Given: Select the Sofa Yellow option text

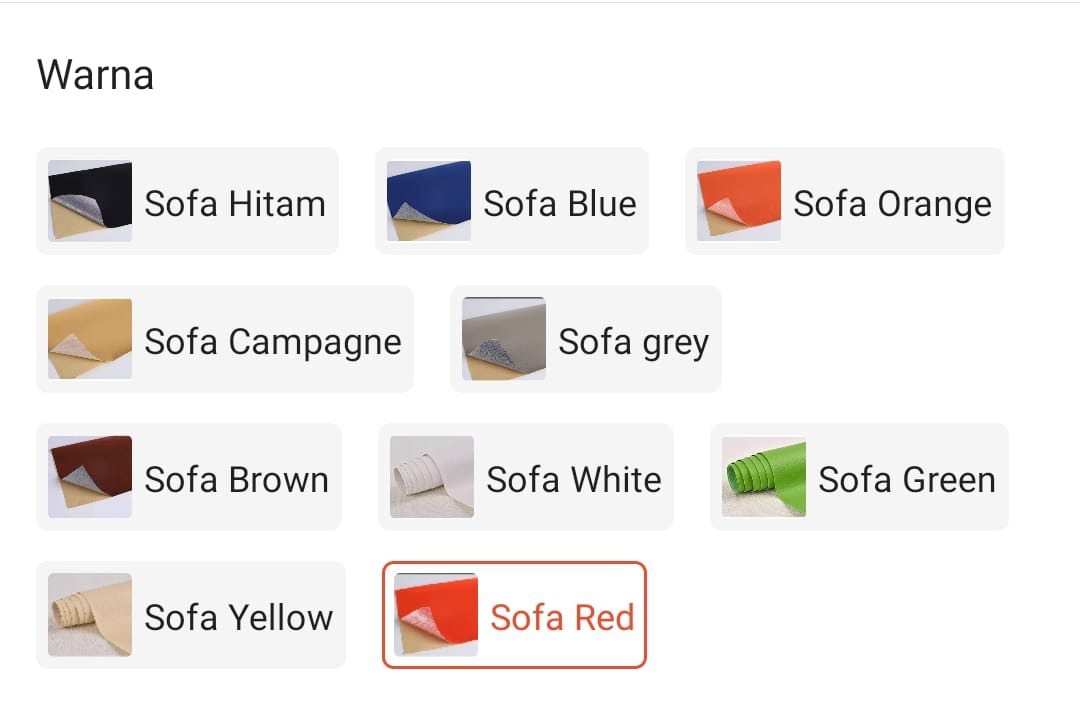Looking at the screenshot, I should 239,617.
